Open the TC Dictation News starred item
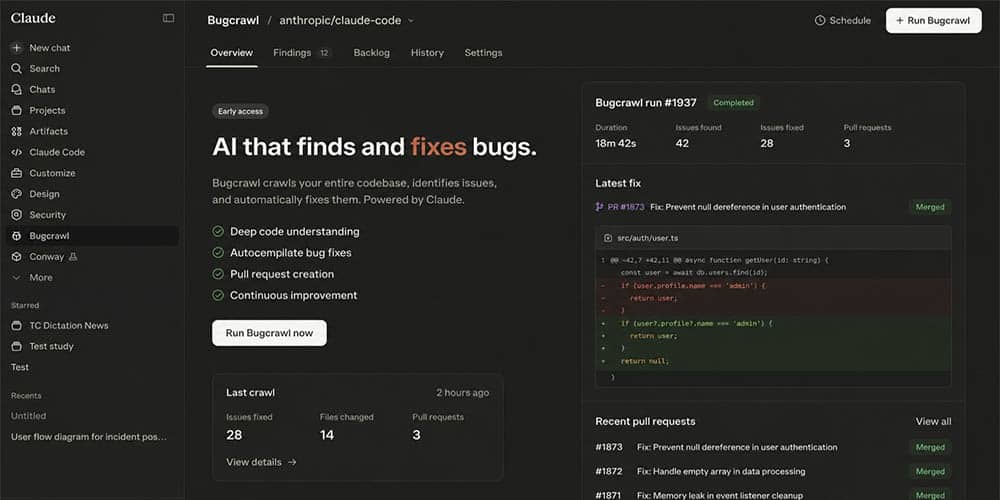 click(68, 326)
